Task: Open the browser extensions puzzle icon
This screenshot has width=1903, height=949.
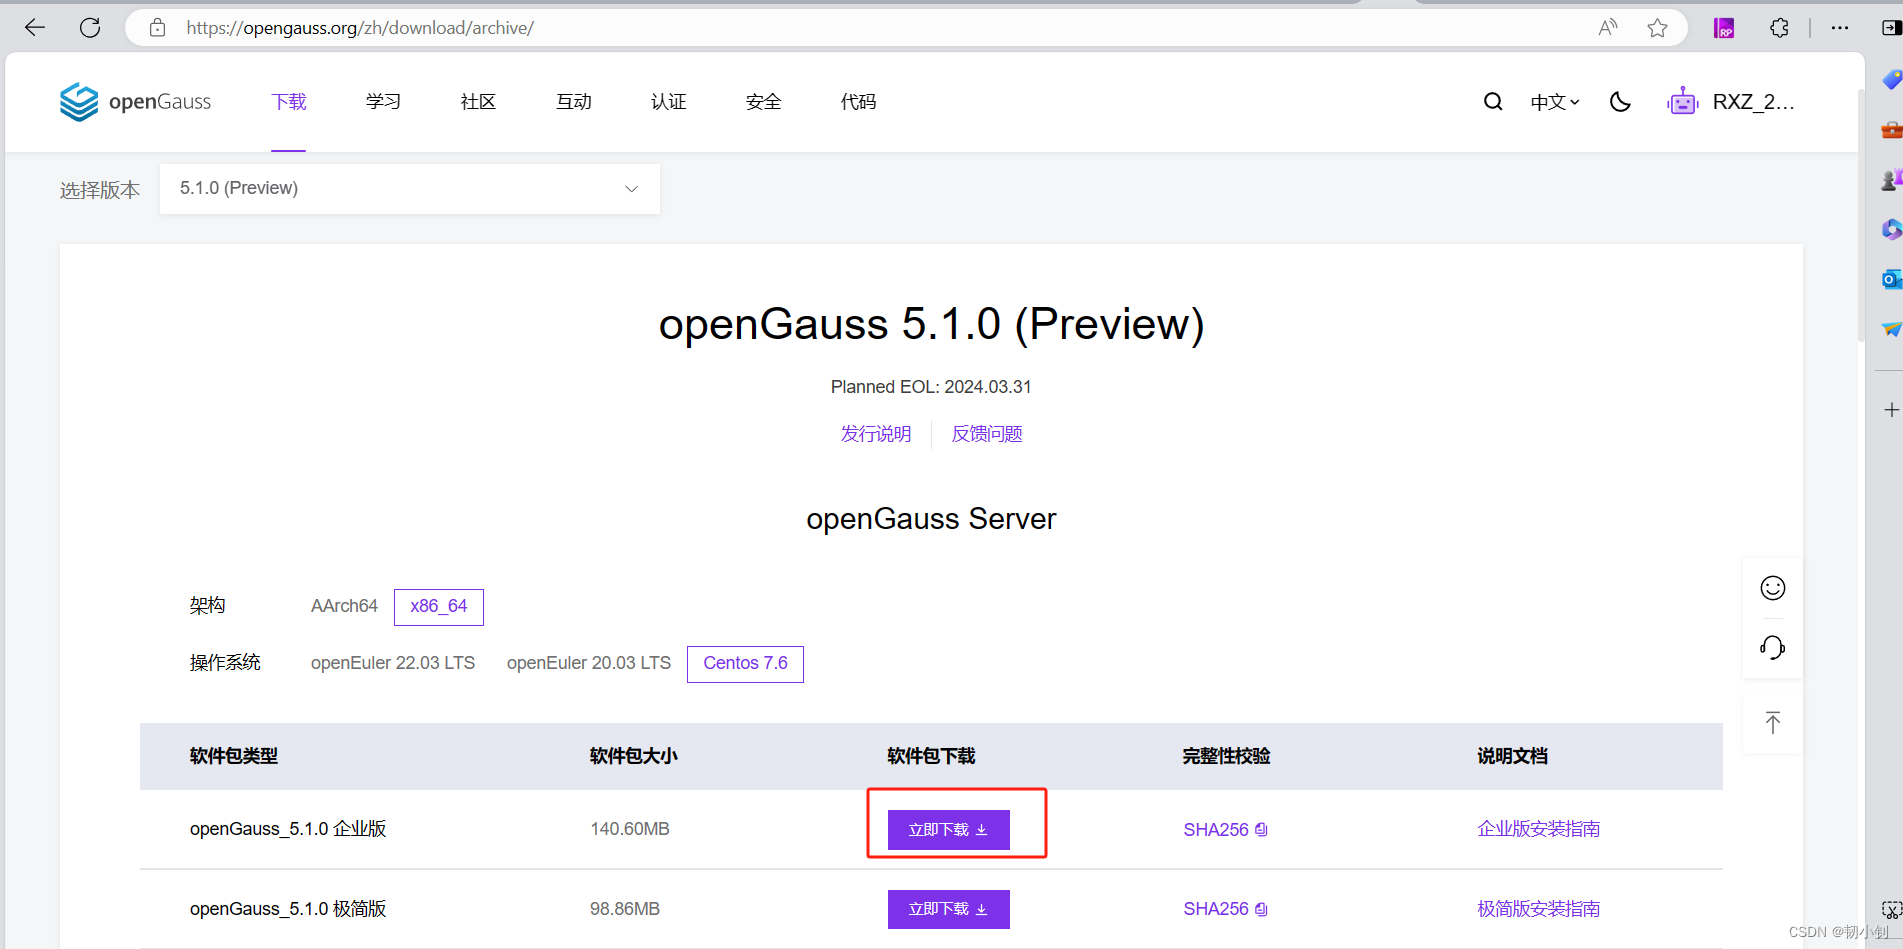Action: pyautogui.click(x=1779, y=28)
